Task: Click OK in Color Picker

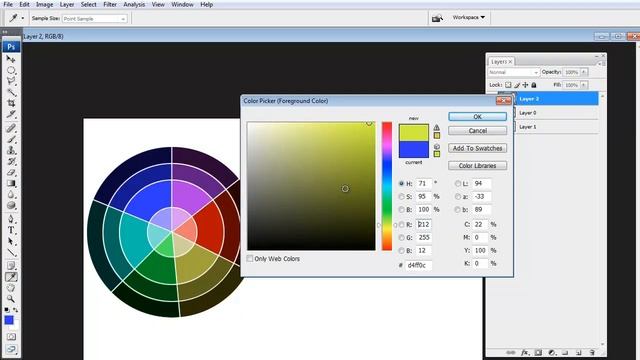Action: [478, 117]
